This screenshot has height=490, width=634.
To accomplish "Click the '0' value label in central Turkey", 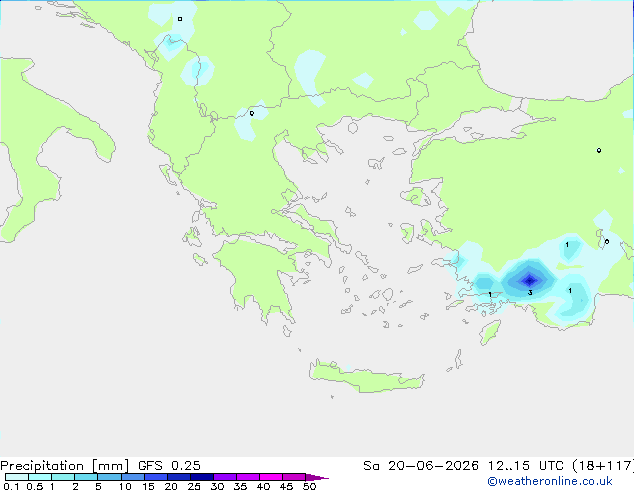I will [x=599, y=150].
